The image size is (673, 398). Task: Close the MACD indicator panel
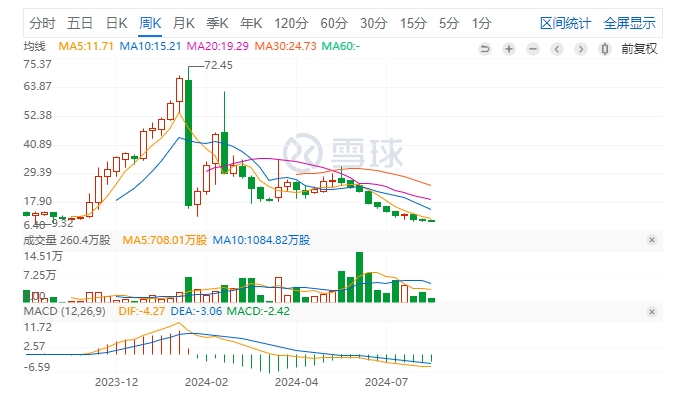pos(652,312)
